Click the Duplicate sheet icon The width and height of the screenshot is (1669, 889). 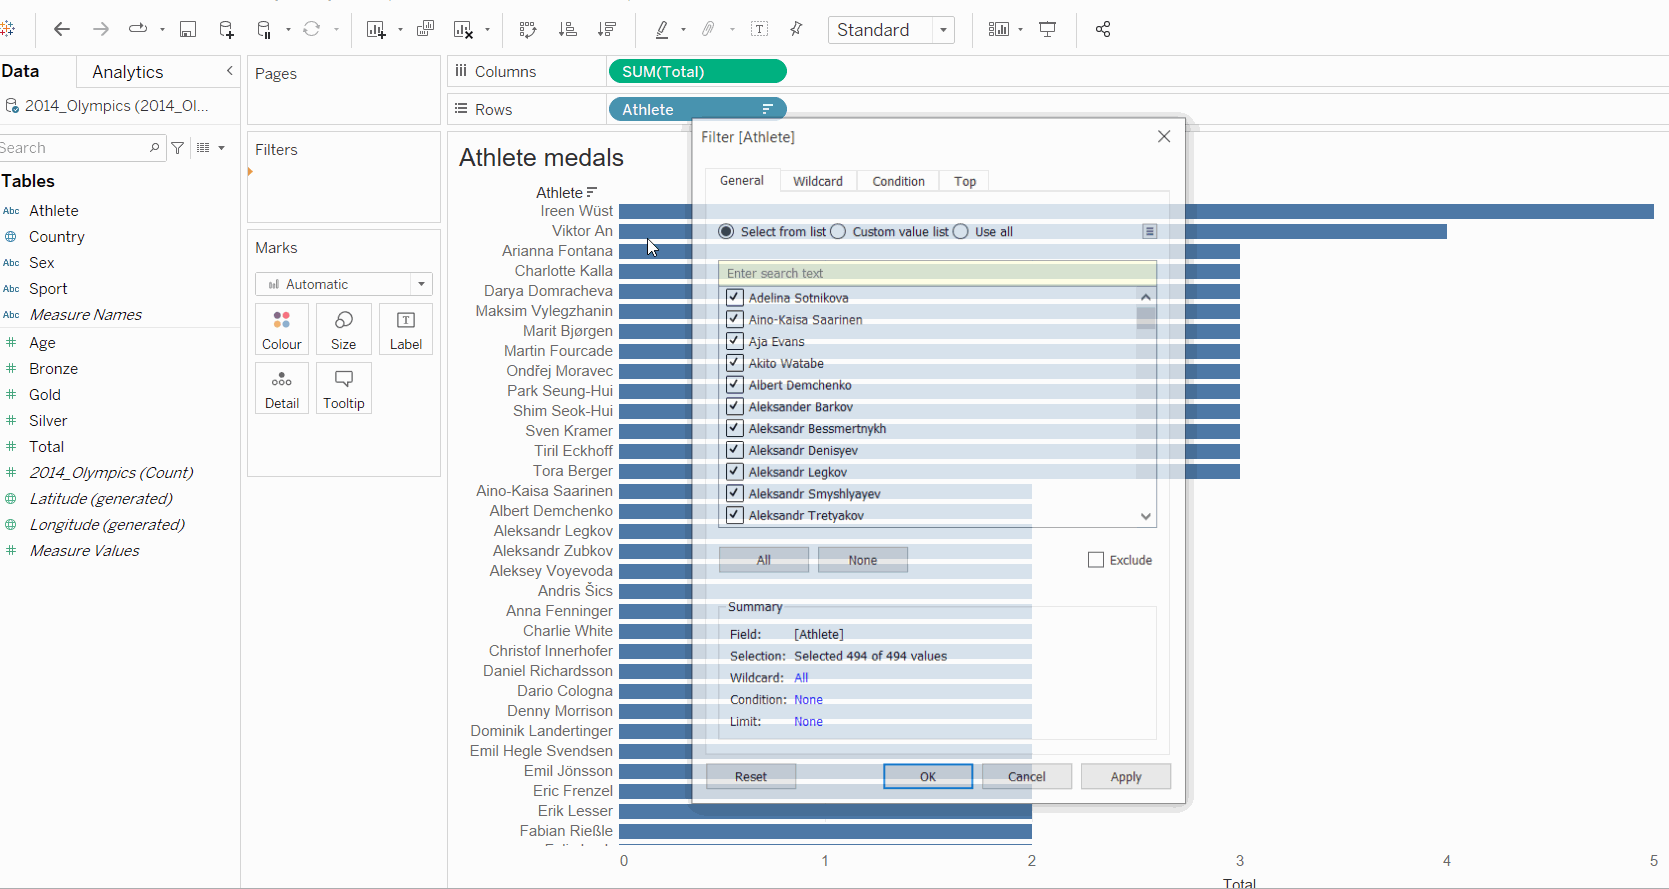point(425,29)
